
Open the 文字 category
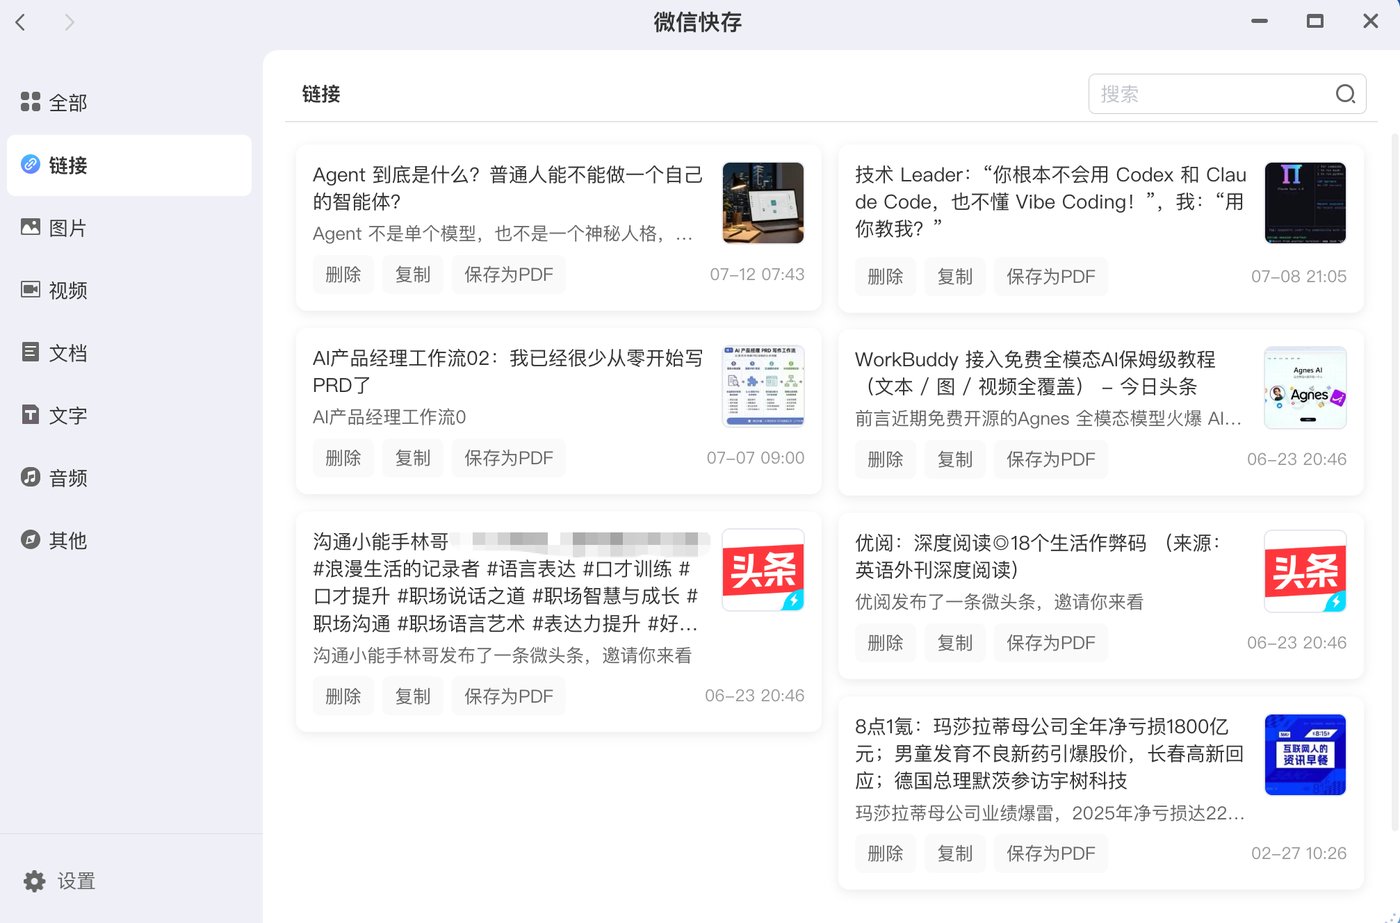(x=129, y=415)
